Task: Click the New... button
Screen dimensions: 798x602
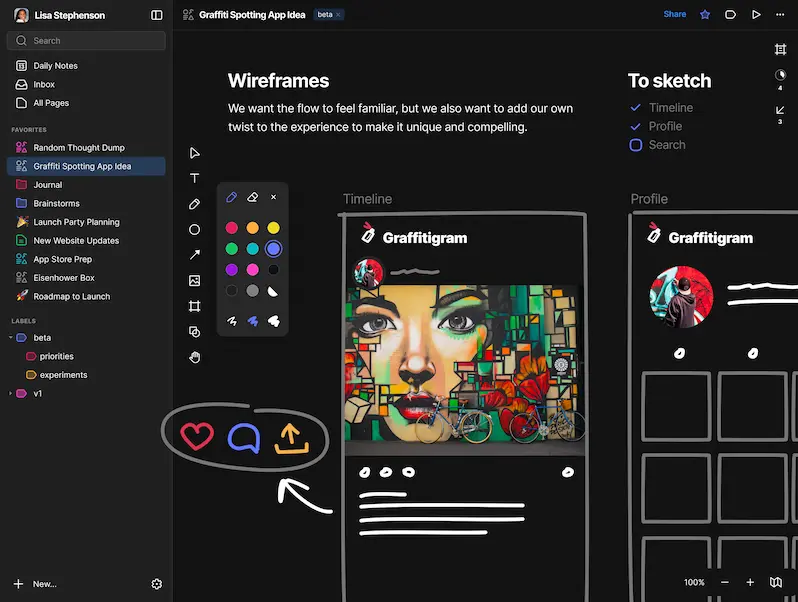Action: pos(35,584)
